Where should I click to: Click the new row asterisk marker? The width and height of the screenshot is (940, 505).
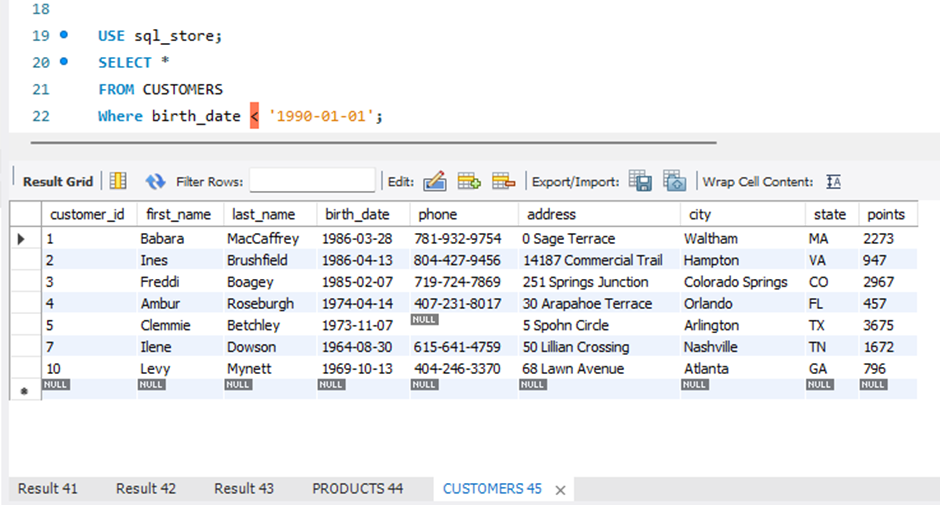click(x=25, y=391)
